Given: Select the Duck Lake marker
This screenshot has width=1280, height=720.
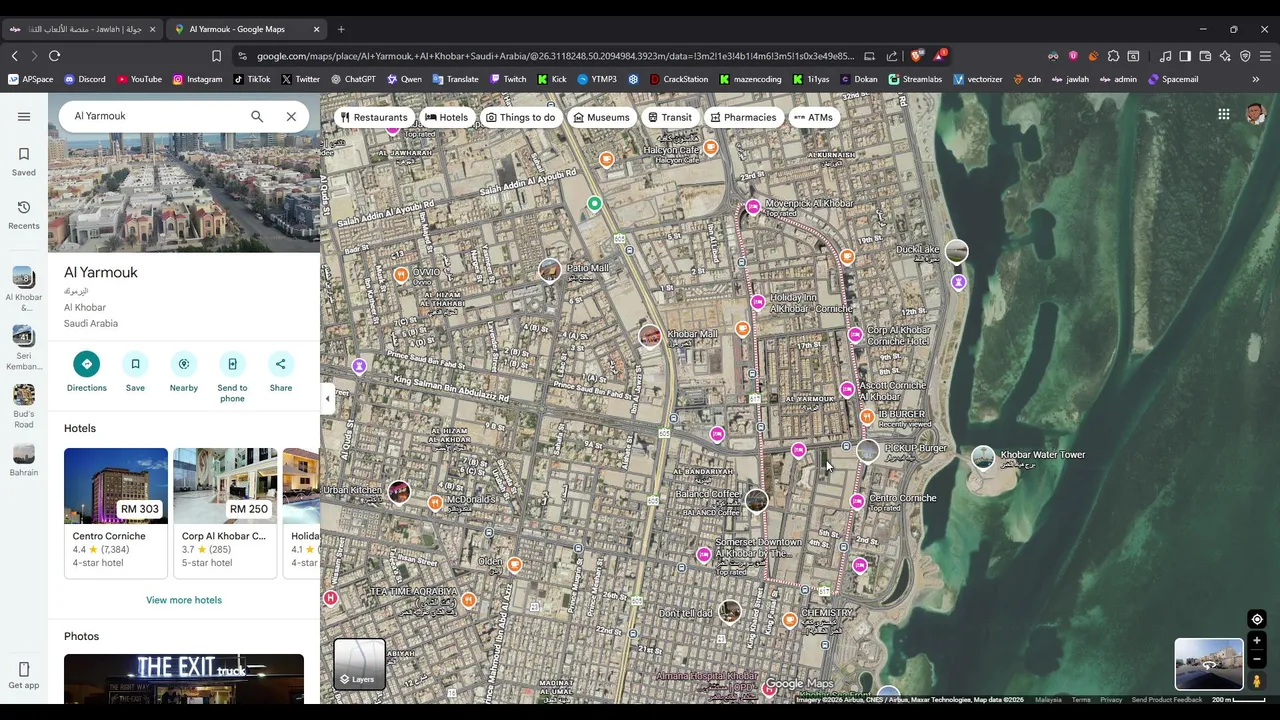Looking at the screenshot, I should tap(956, 252).
